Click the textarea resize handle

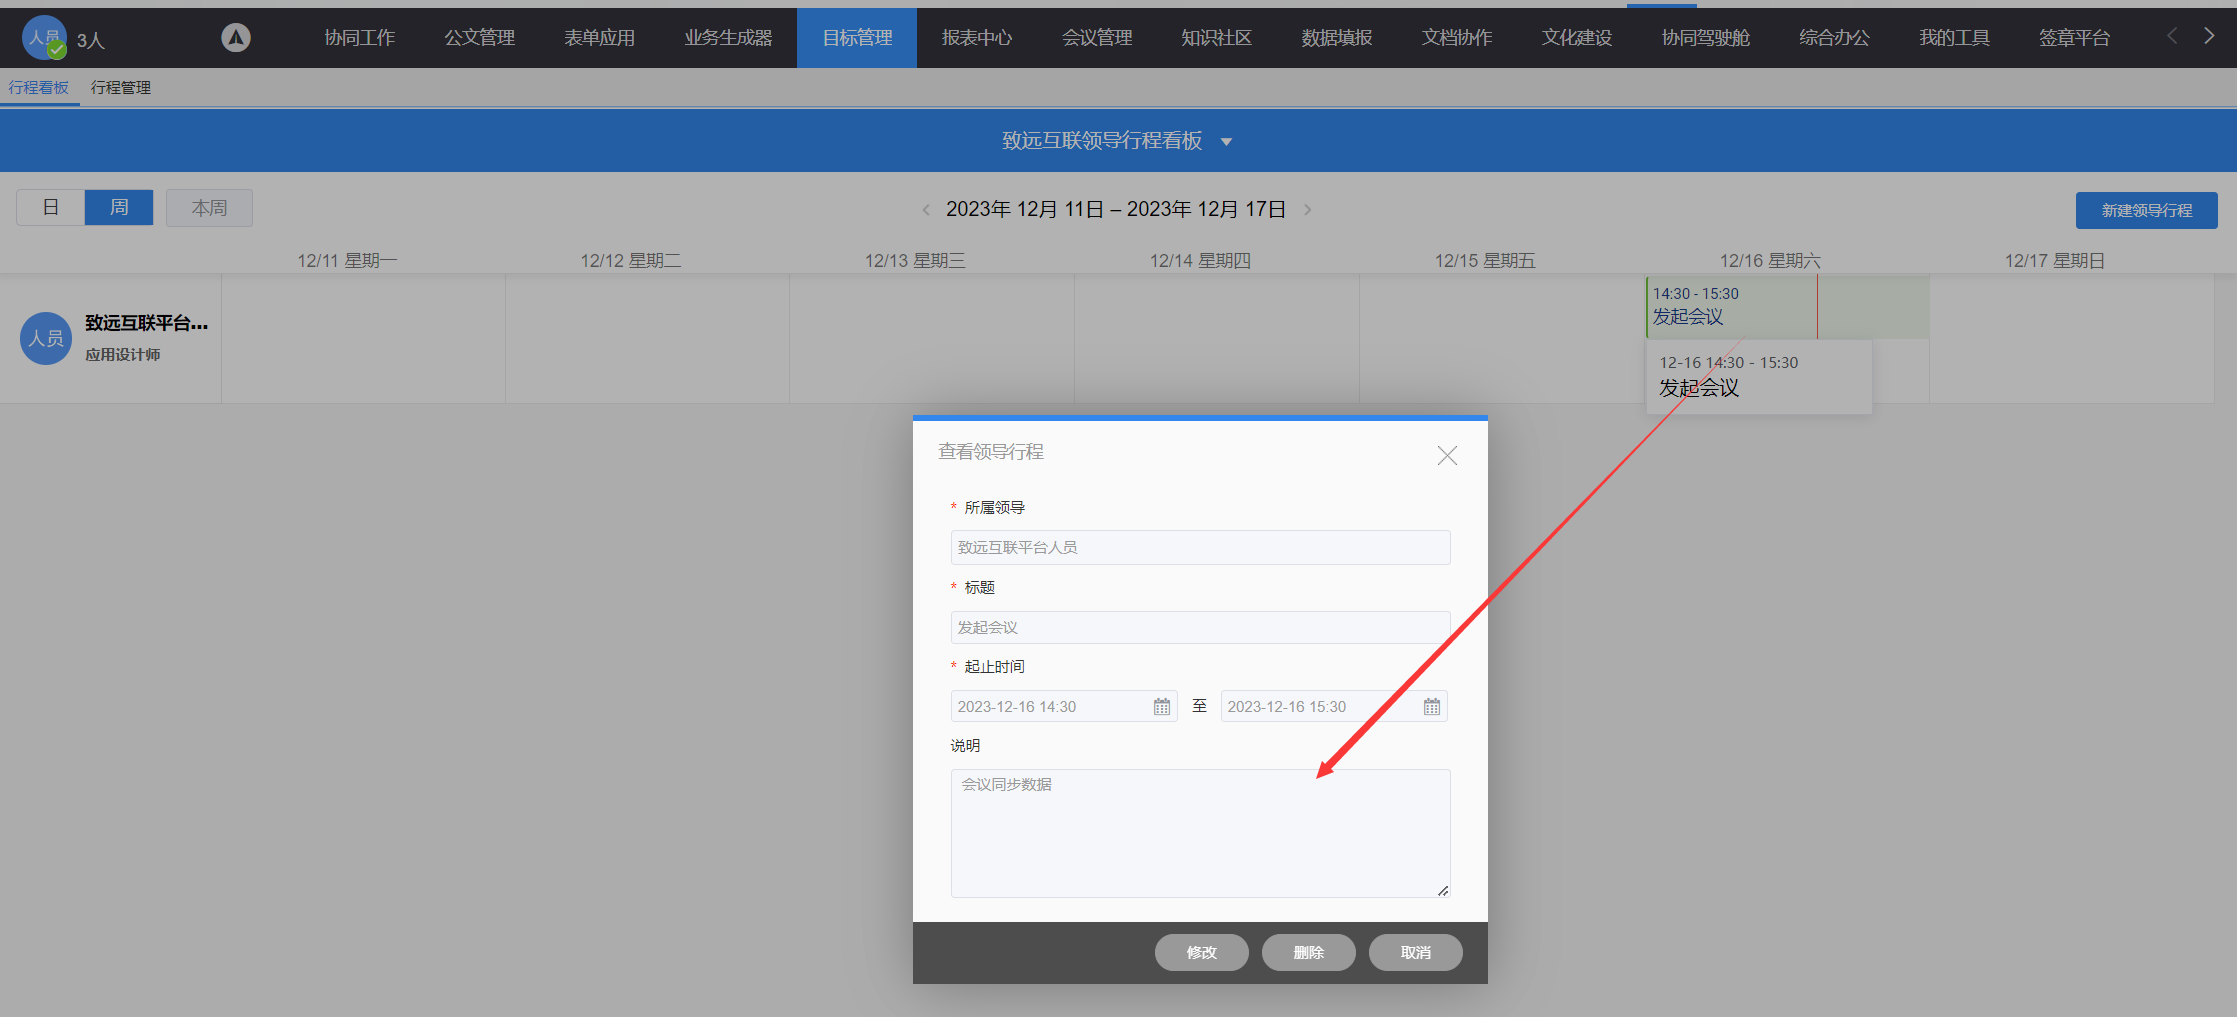[1443, 890]
